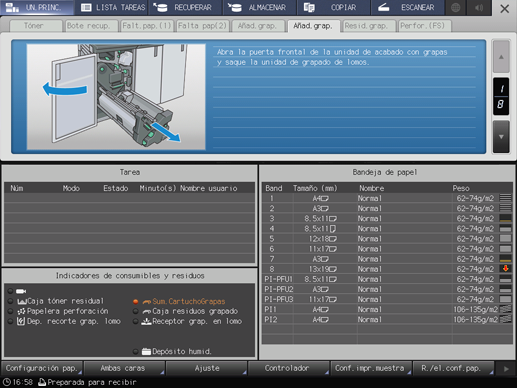Screen dimensions: 517x388
Task: Select the ALMACENAR store function
Action: click(259, 7)
